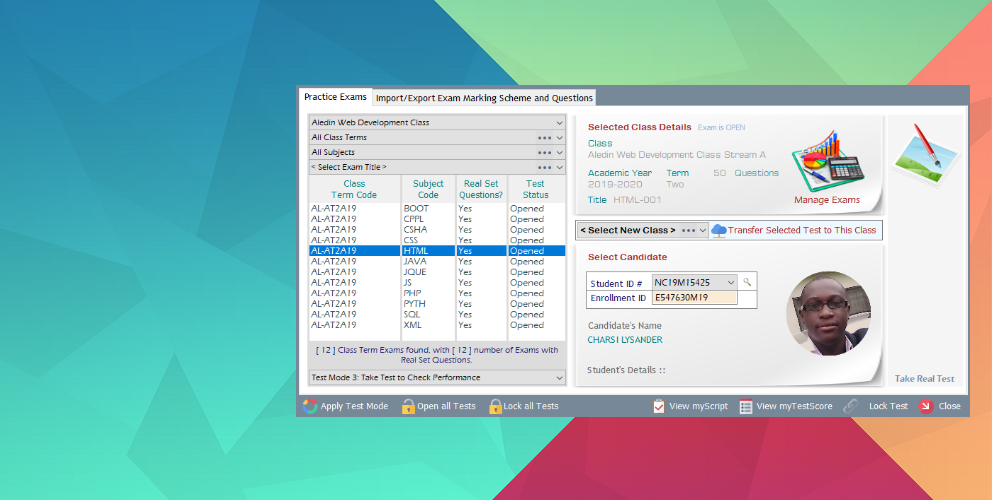Open the Test Mode 3 dropdown
This screenshot has width=992, height=500.
[437, 377]
